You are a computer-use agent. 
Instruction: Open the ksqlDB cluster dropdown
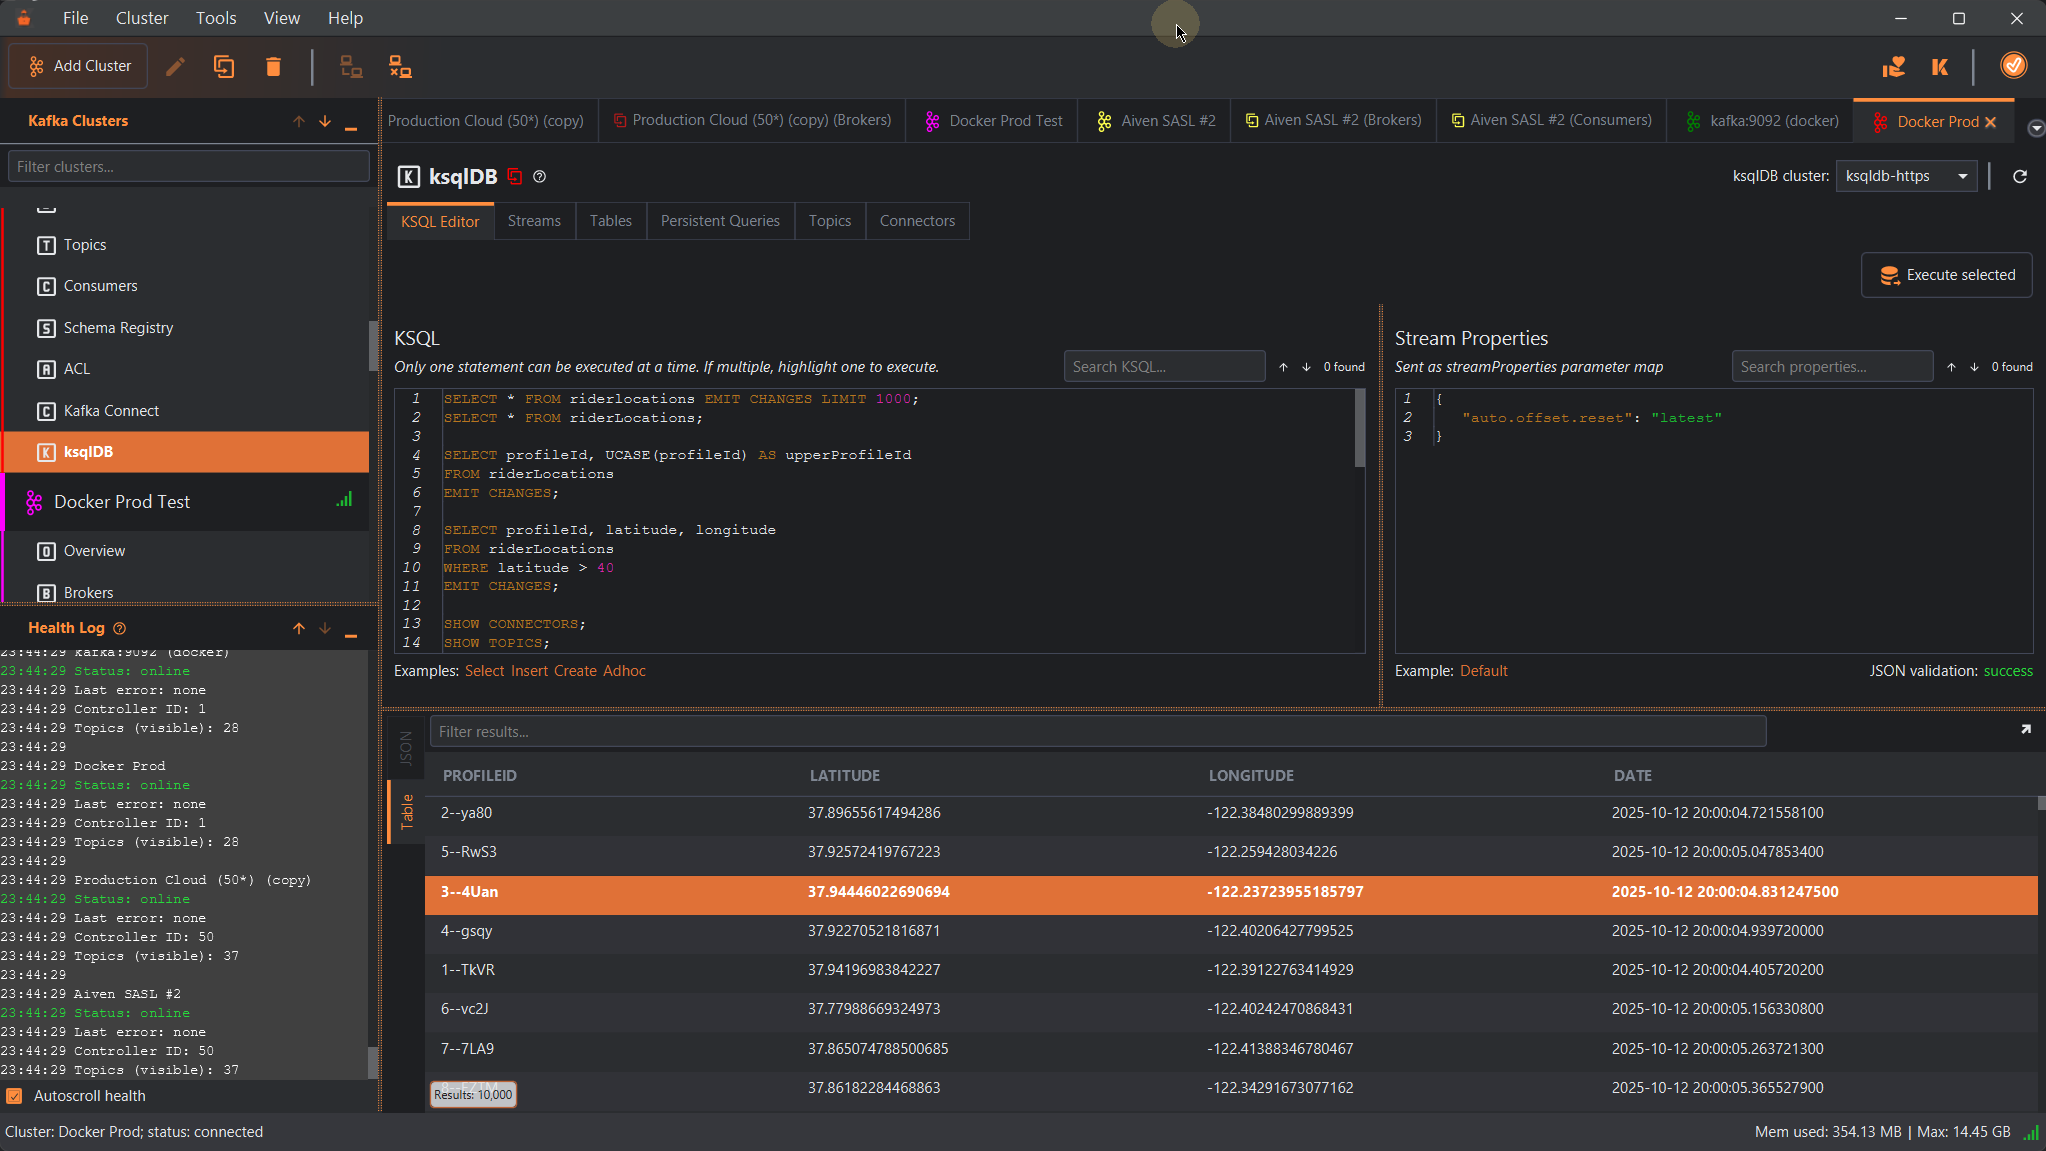[x=1906, y=176]
